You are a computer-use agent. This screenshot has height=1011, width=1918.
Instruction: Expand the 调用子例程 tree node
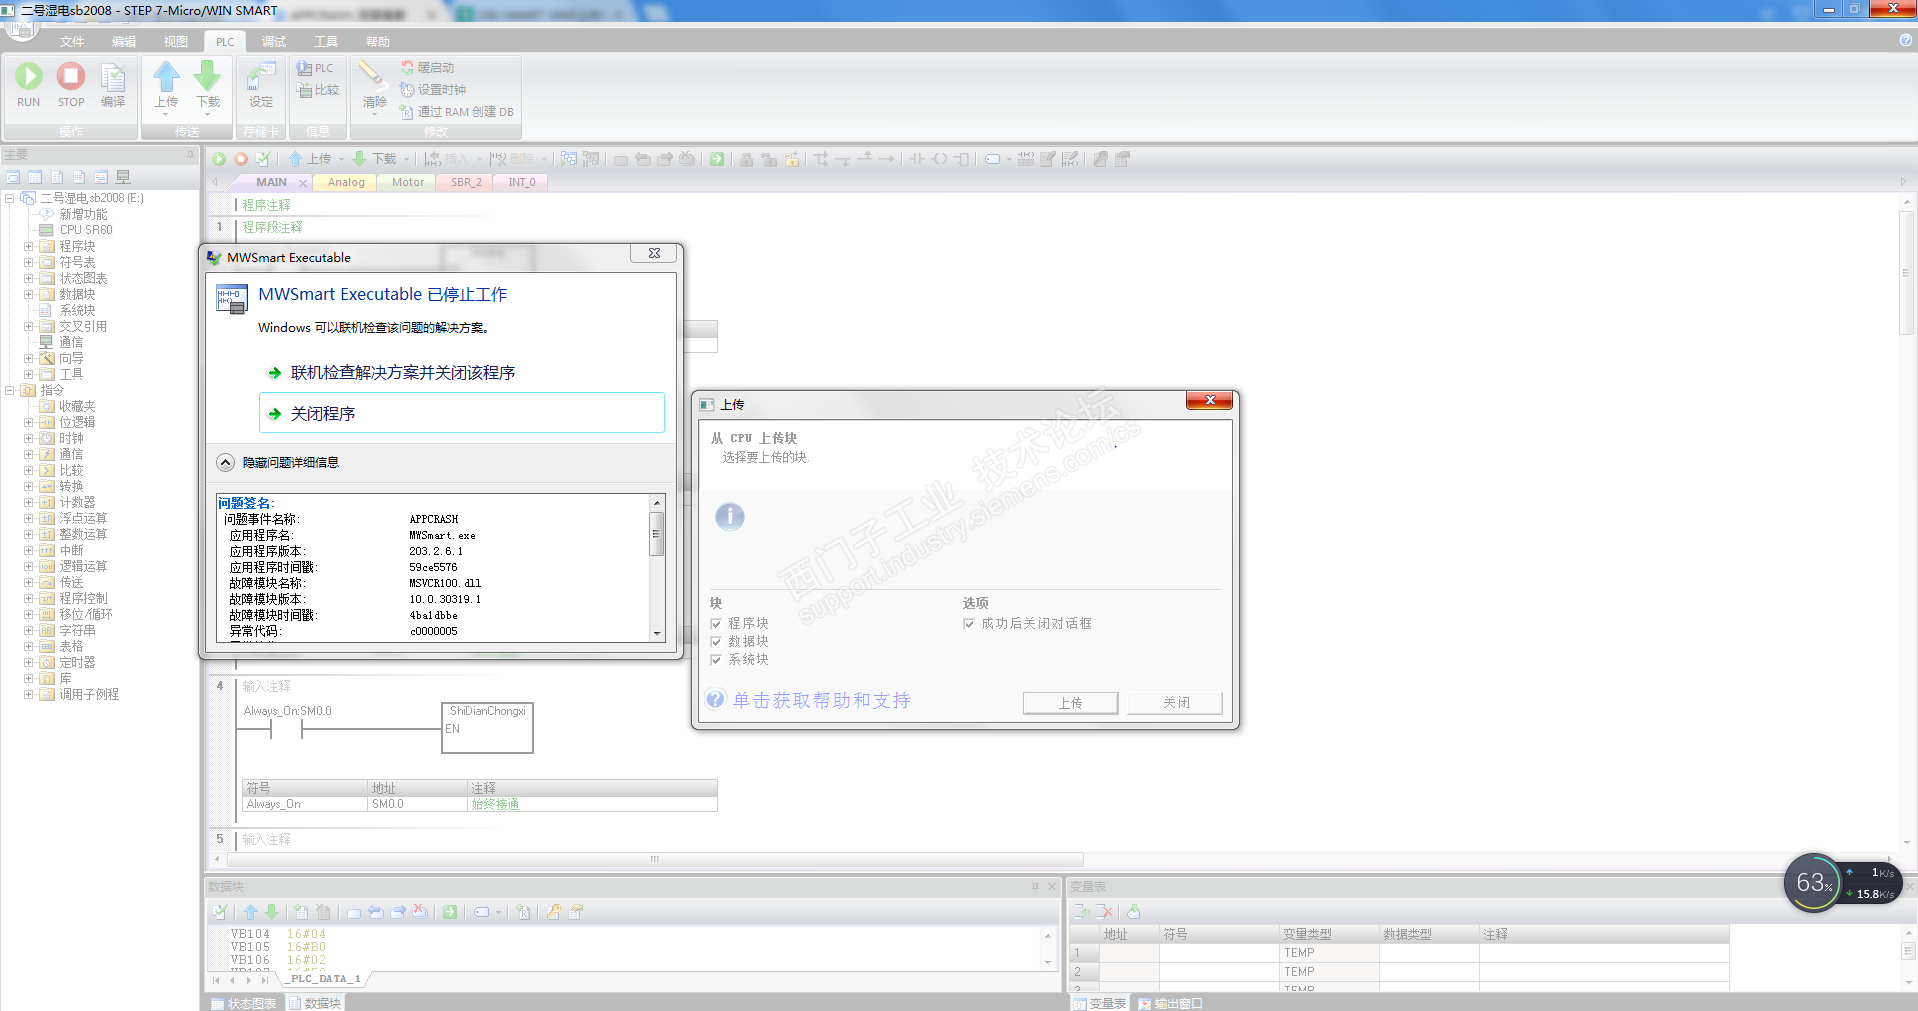click(x=28, y=694)
